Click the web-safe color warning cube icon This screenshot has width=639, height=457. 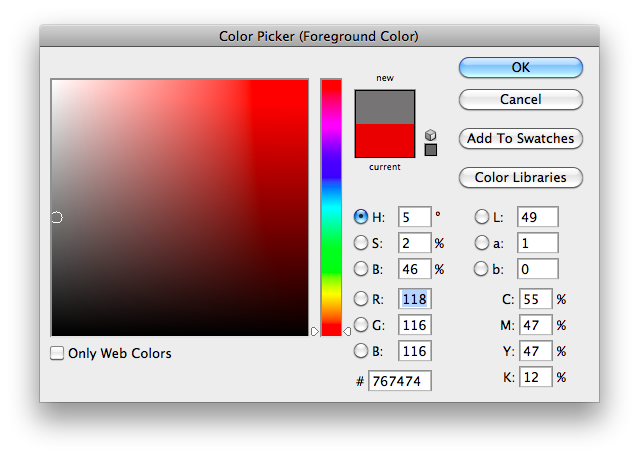coord(431,135)
